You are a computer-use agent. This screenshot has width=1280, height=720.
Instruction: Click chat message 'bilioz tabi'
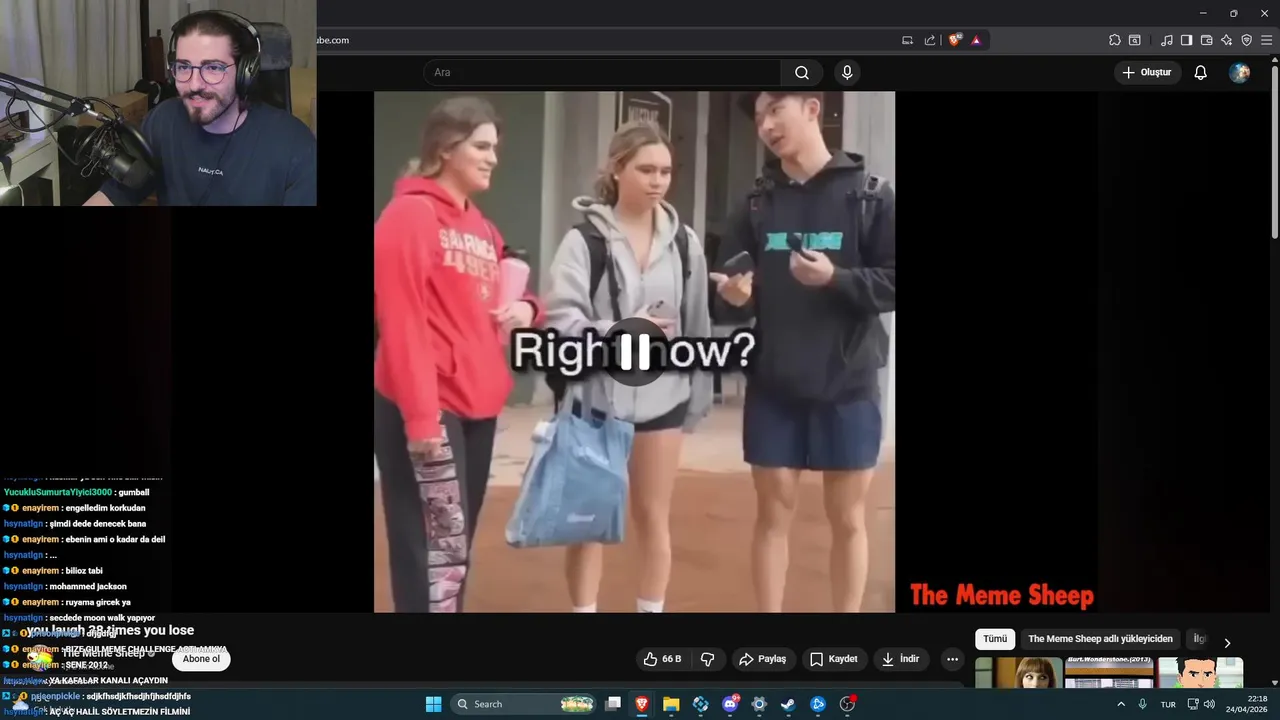click(x=84, y=570)
